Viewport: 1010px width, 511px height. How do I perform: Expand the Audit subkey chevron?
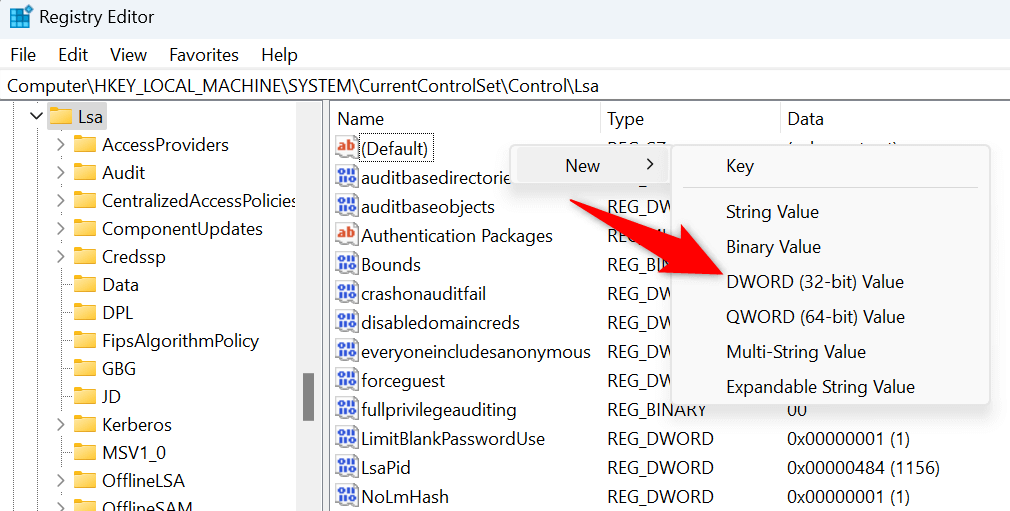click(61, 173)
